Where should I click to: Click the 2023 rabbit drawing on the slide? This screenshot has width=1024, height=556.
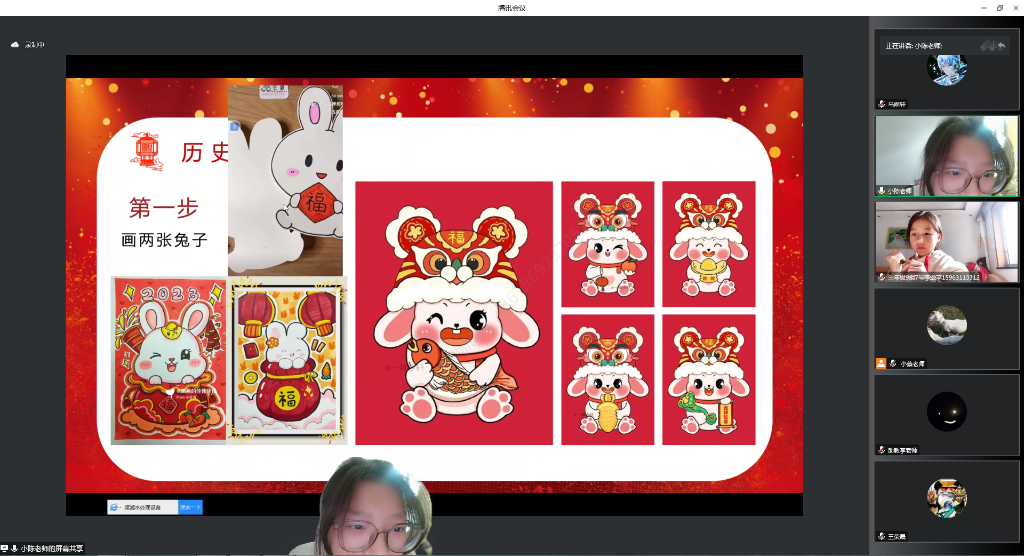tap(168, 359)
